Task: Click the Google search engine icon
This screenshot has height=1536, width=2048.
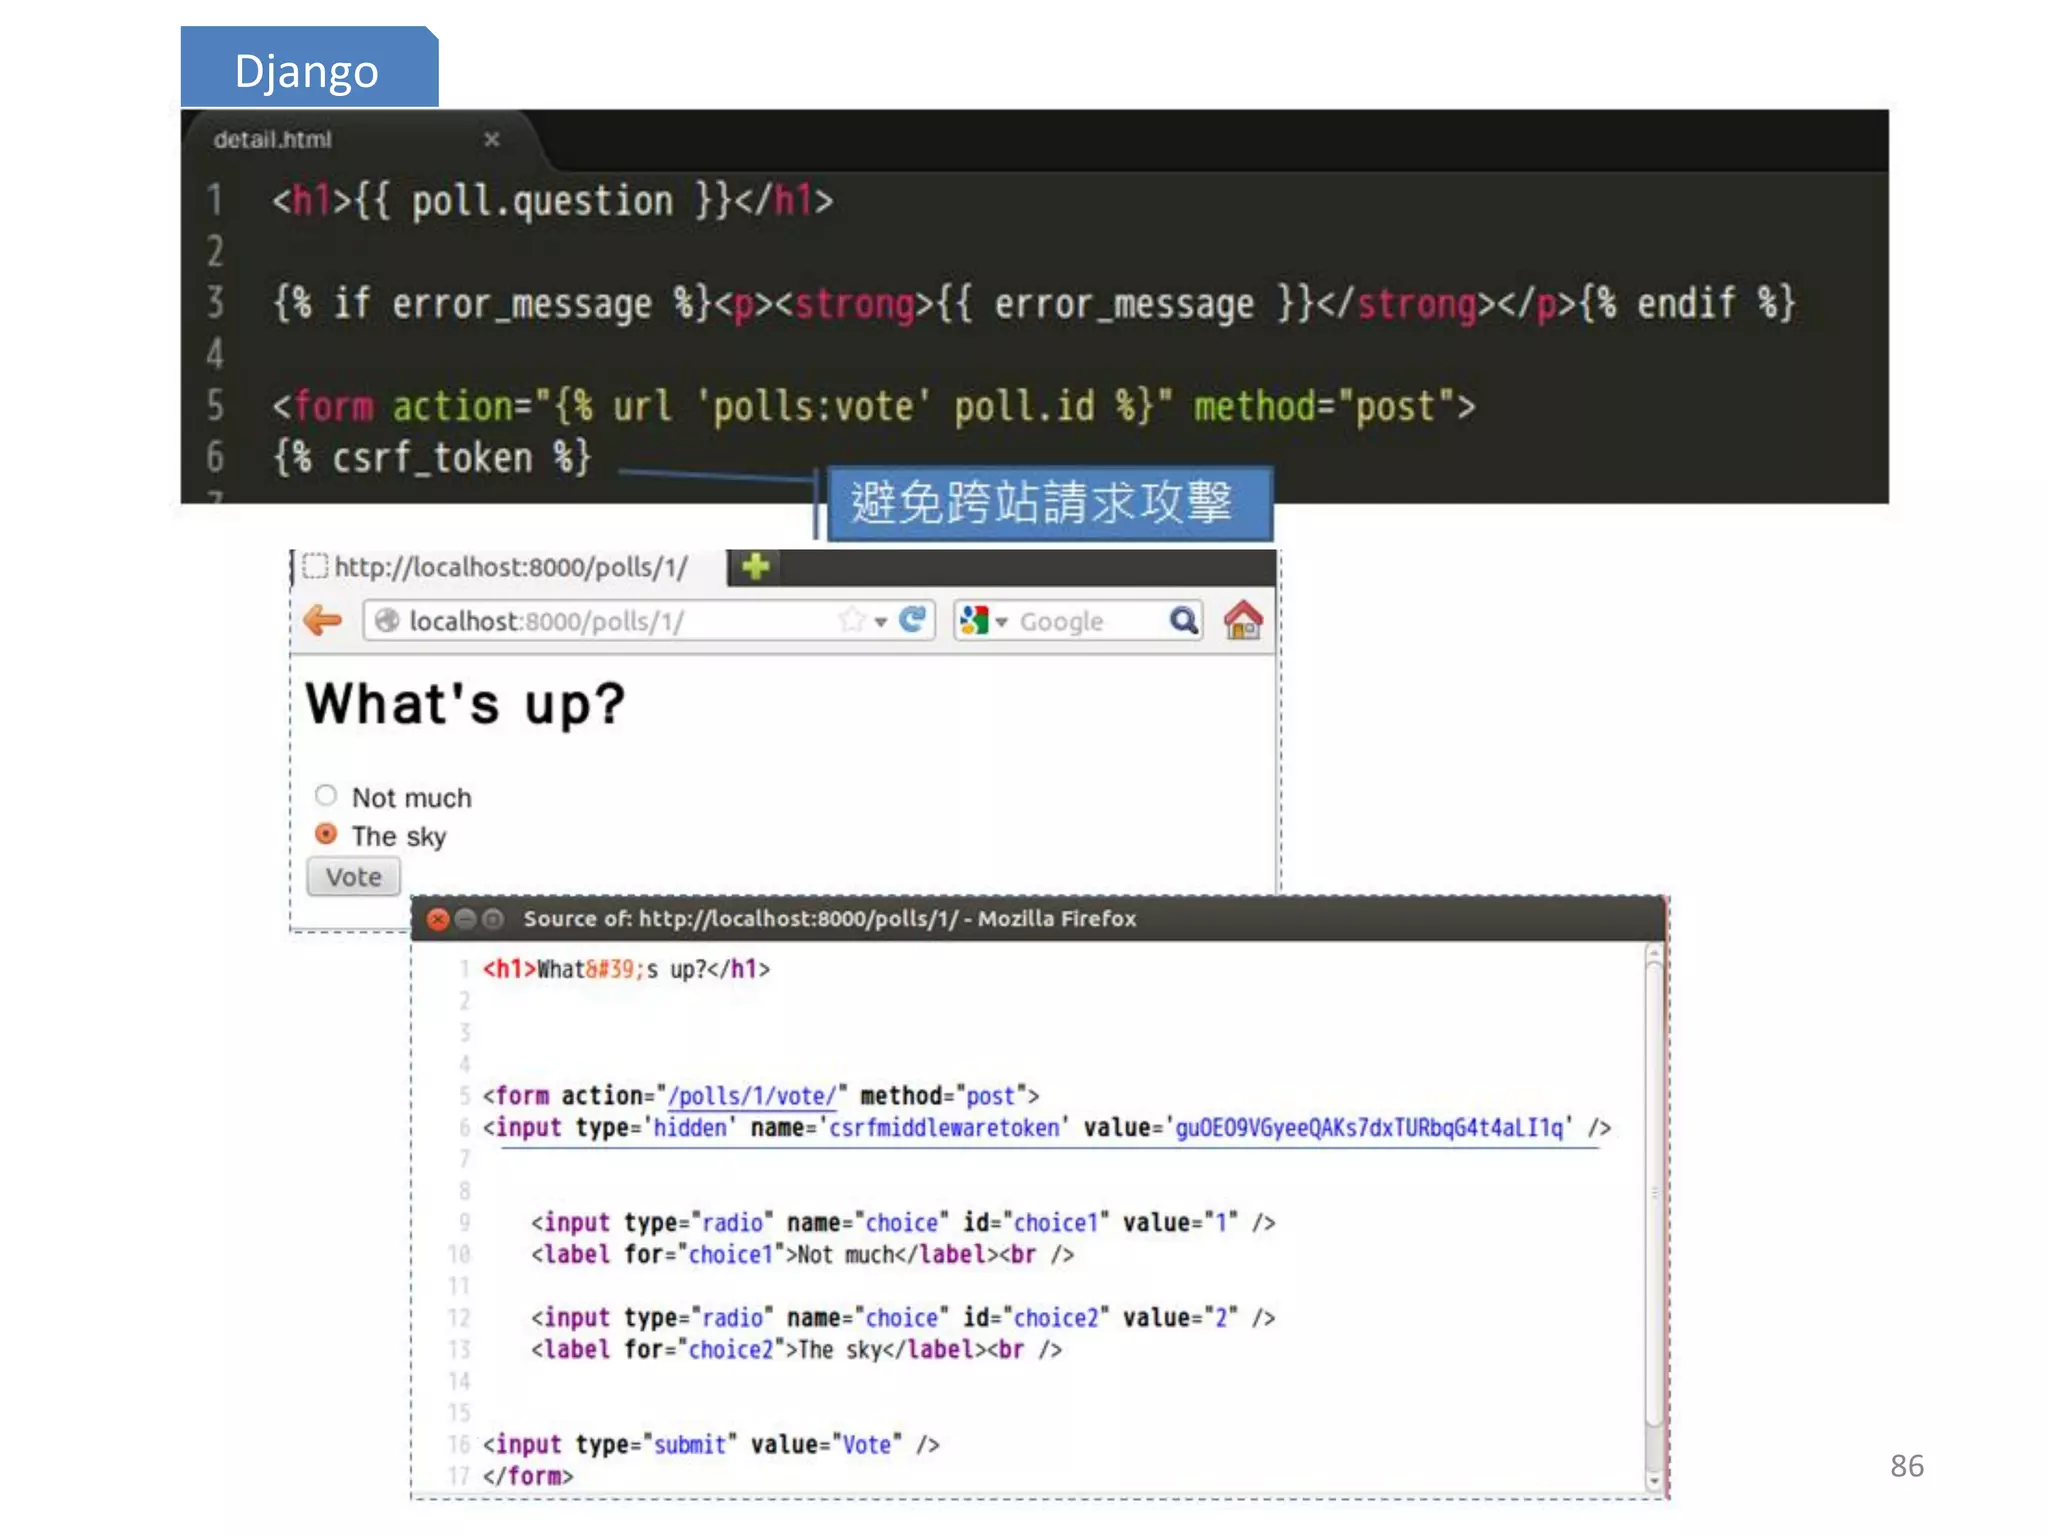Action: pyautogui.click(x=973, y=621)
